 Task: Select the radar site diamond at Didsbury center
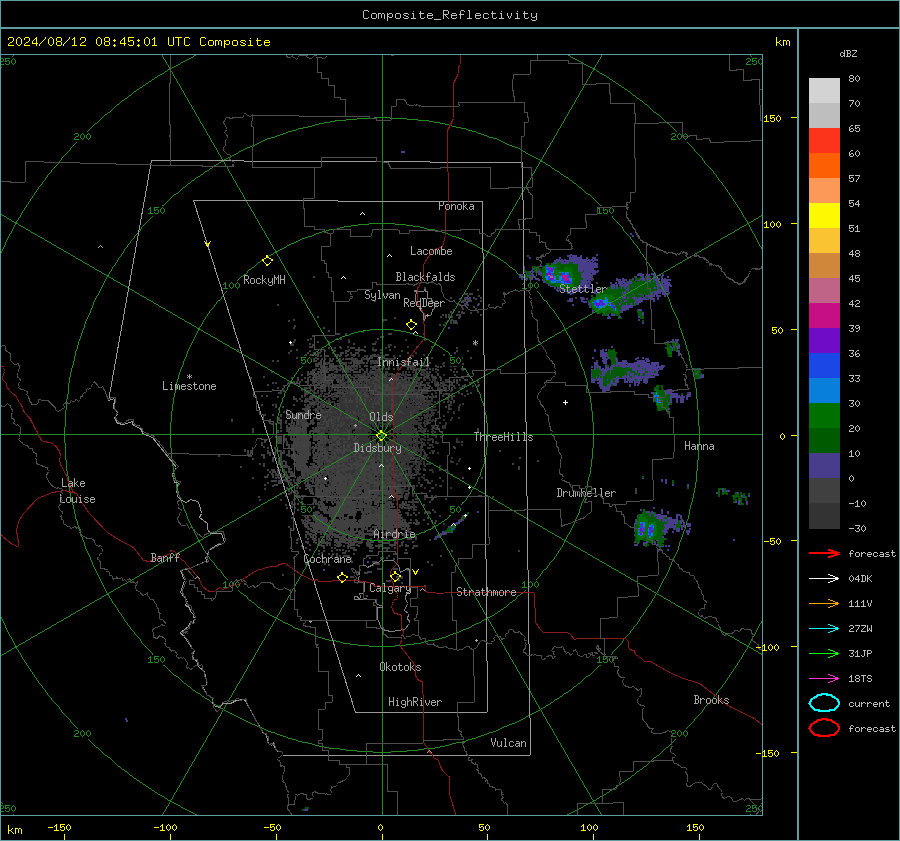[x=382, y=436]
